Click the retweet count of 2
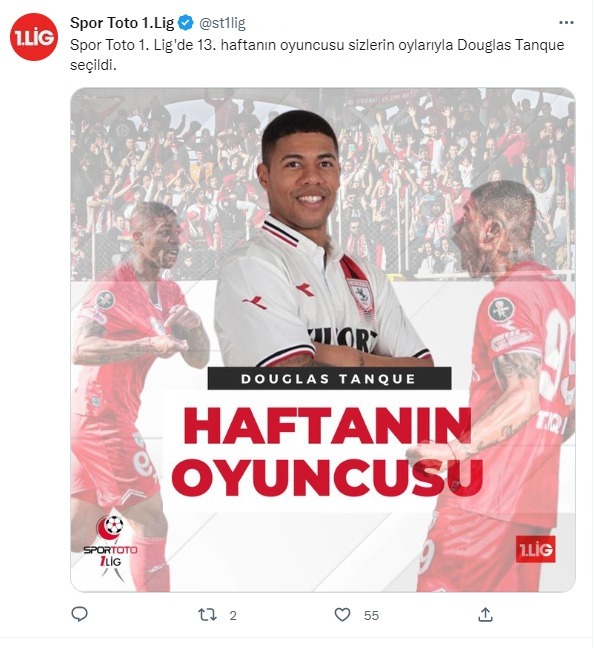 coord(233,616)
